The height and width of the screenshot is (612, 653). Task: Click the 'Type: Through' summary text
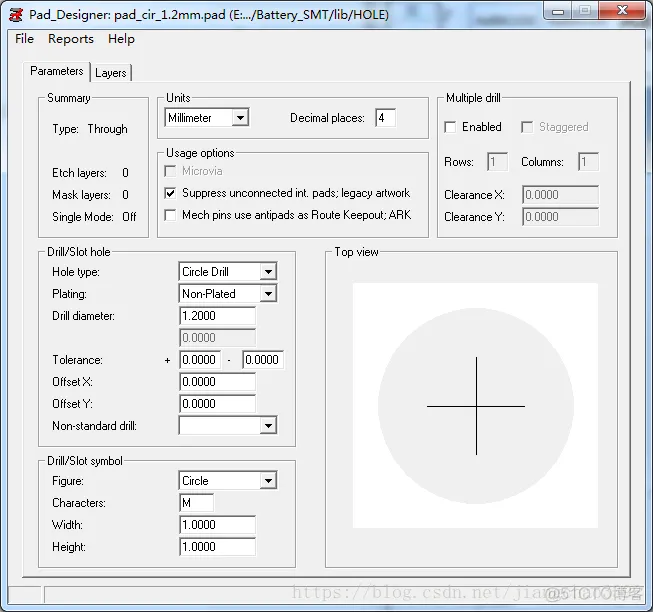tap(90, 129)
